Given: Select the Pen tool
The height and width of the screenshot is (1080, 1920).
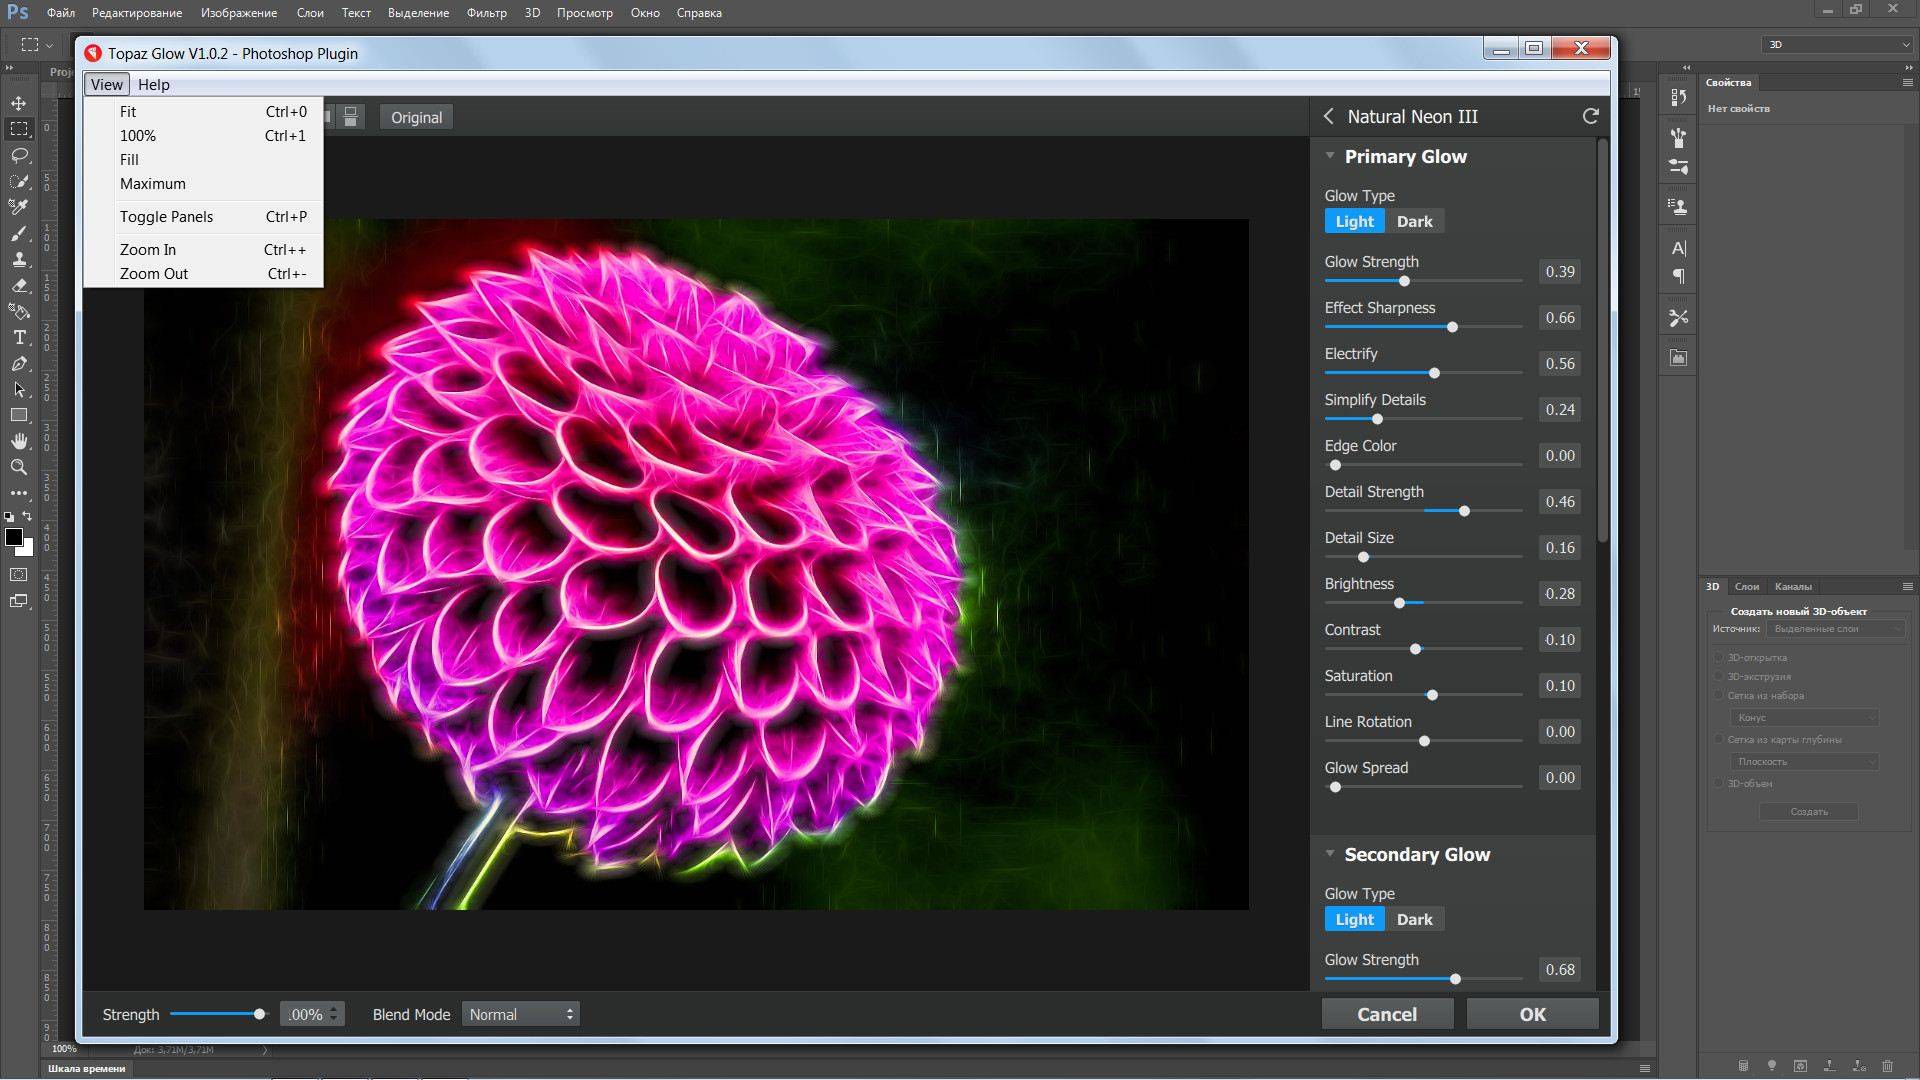Looking at the screenshot, I should pos(19,363).
